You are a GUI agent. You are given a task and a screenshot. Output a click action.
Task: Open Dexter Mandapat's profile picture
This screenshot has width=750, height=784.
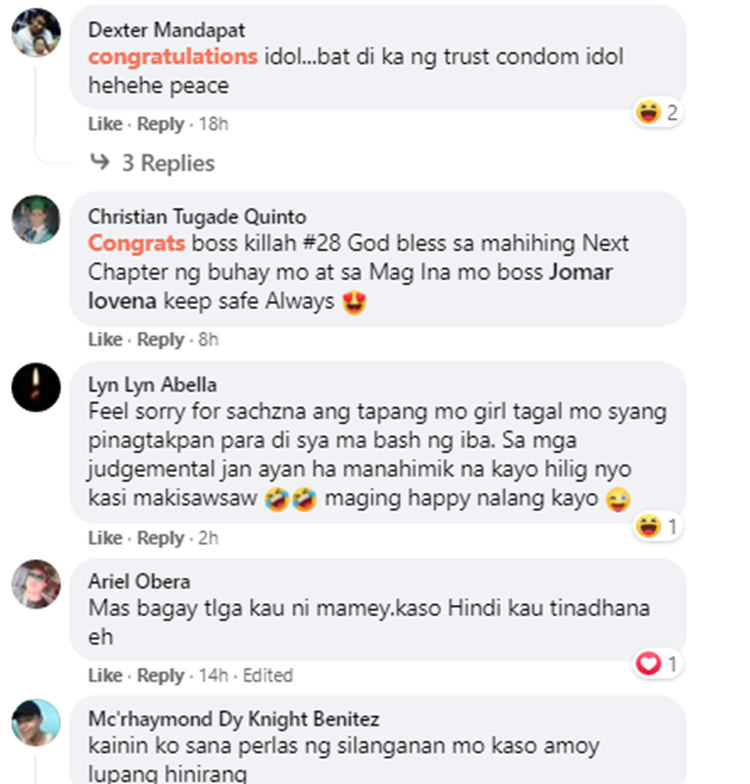[36, 32]
